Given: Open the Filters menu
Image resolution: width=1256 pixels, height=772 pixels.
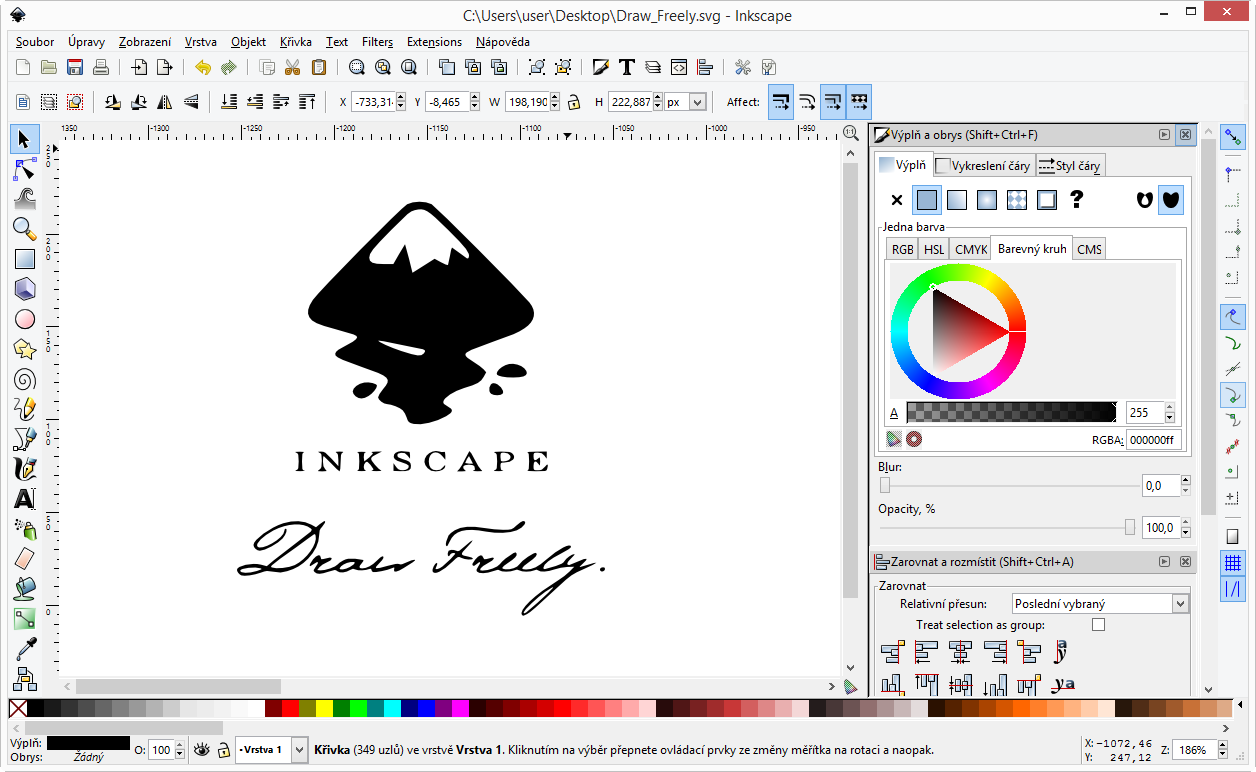Looking at the screenshot, I should pos(377,42).
